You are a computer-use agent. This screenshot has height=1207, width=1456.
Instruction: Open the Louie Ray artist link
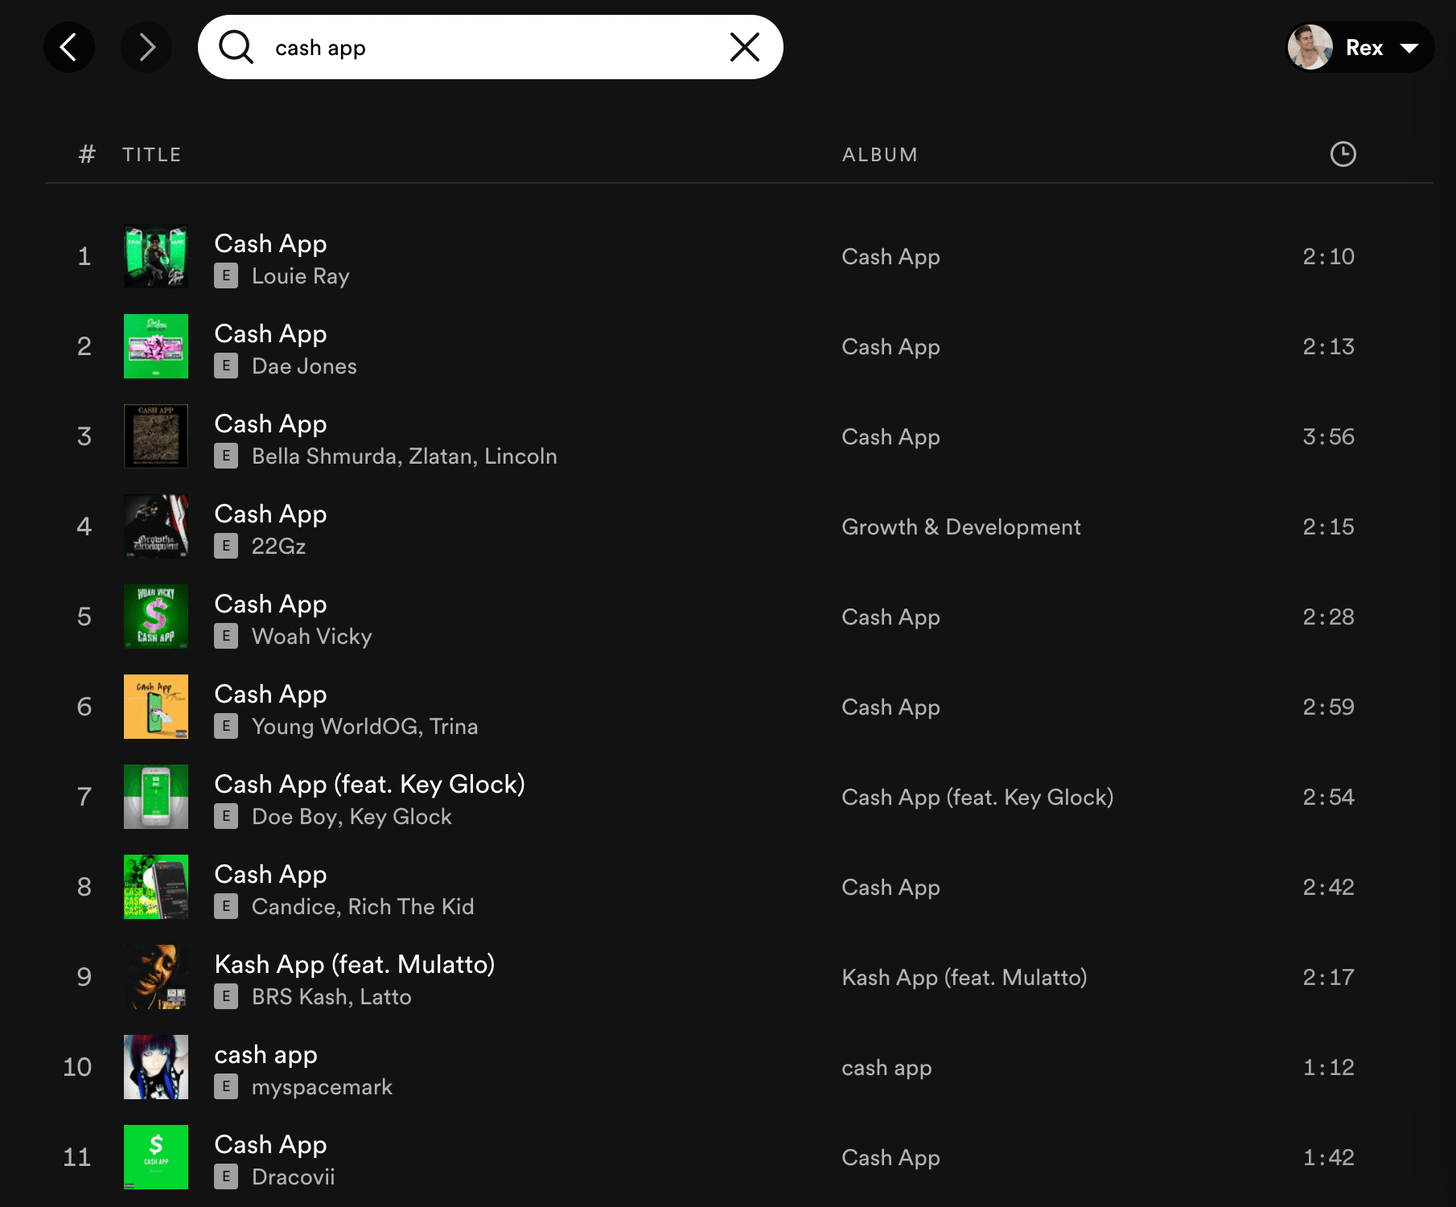300,277
